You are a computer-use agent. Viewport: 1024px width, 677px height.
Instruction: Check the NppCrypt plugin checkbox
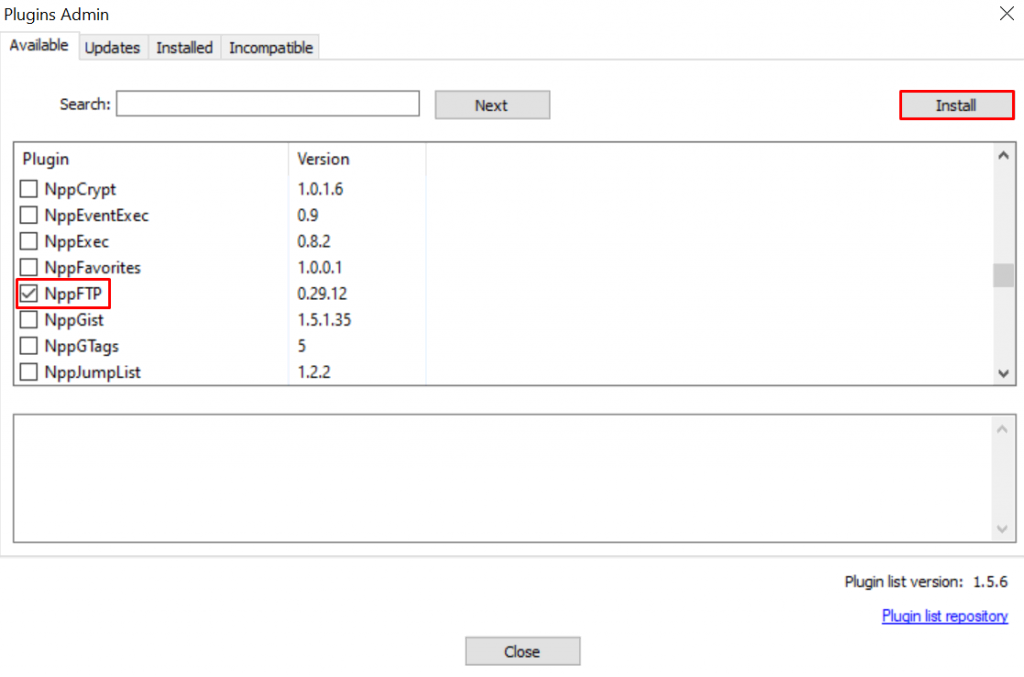click(x=29, y=189)
